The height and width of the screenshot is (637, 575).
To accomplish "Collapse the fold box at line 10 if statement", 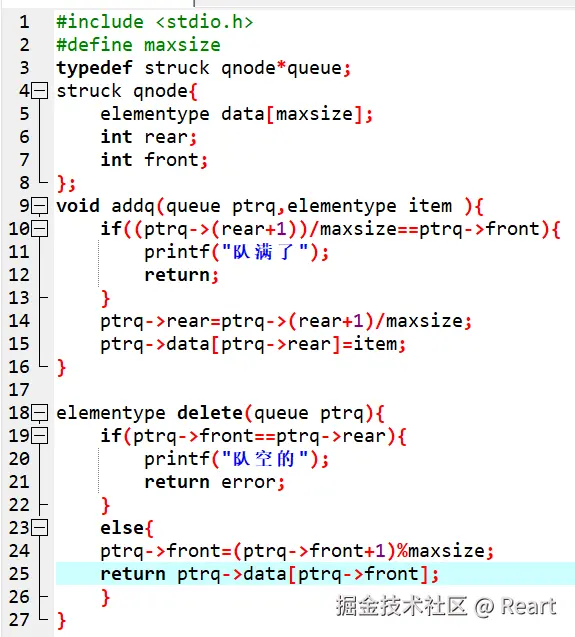I will coord(40,229).
